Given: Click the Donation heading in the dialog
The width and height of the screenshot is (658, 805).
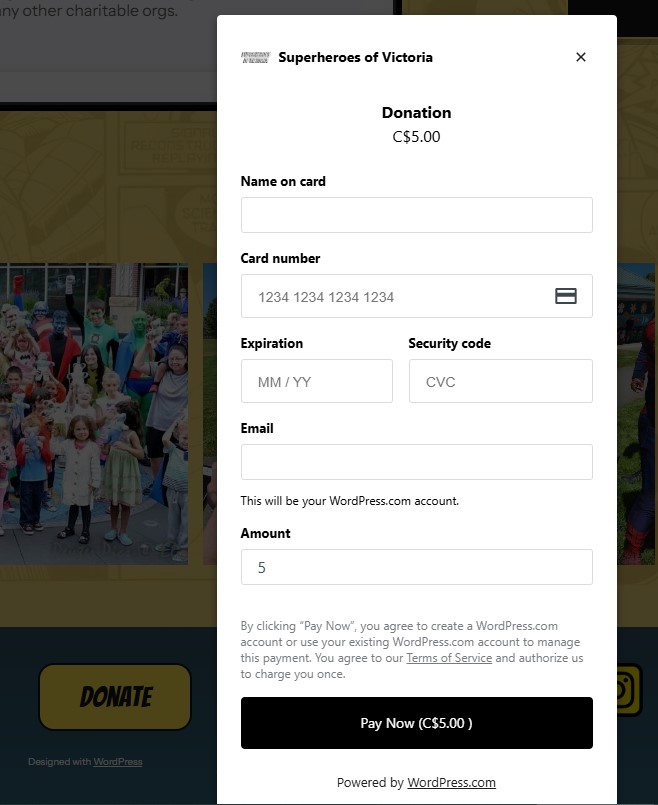Looking at the screenshot, I should 416,112.
